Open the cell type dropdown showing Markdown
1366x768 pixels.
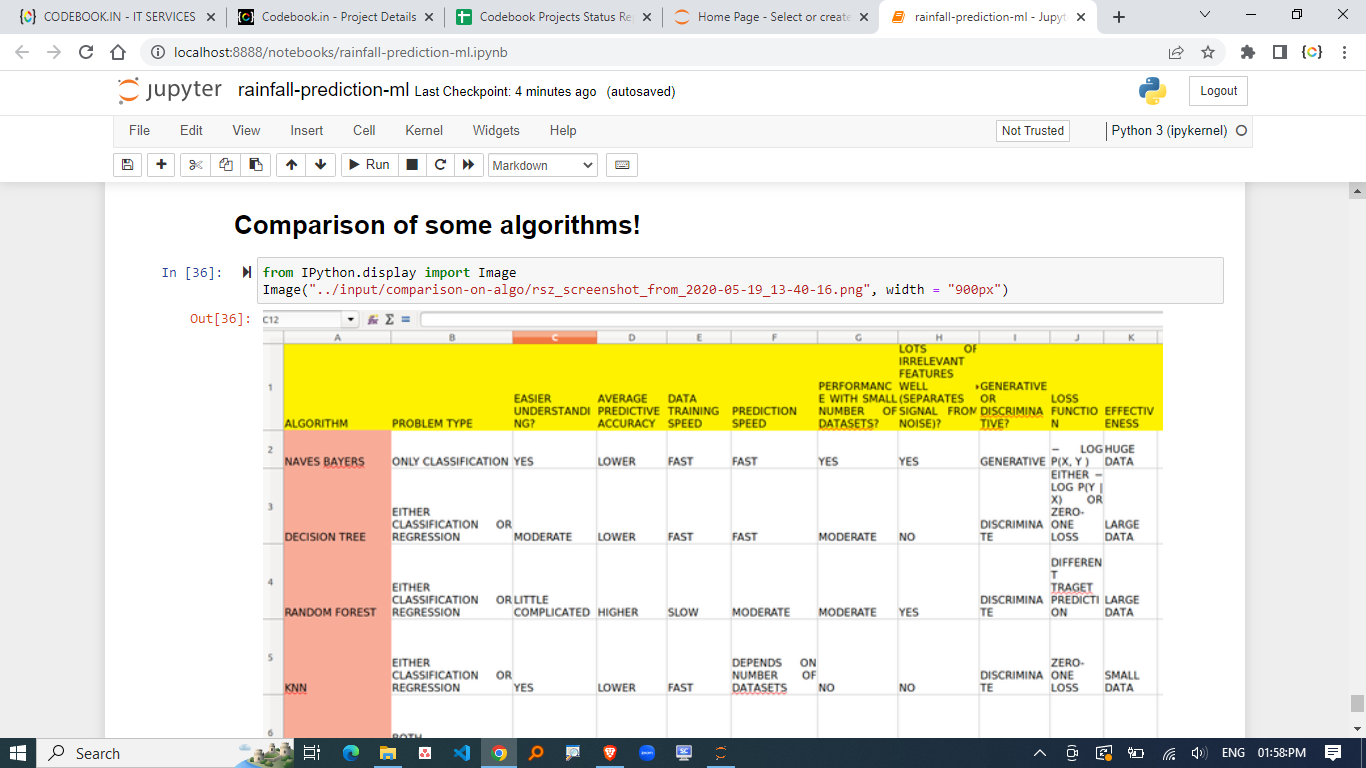(543, 165)
